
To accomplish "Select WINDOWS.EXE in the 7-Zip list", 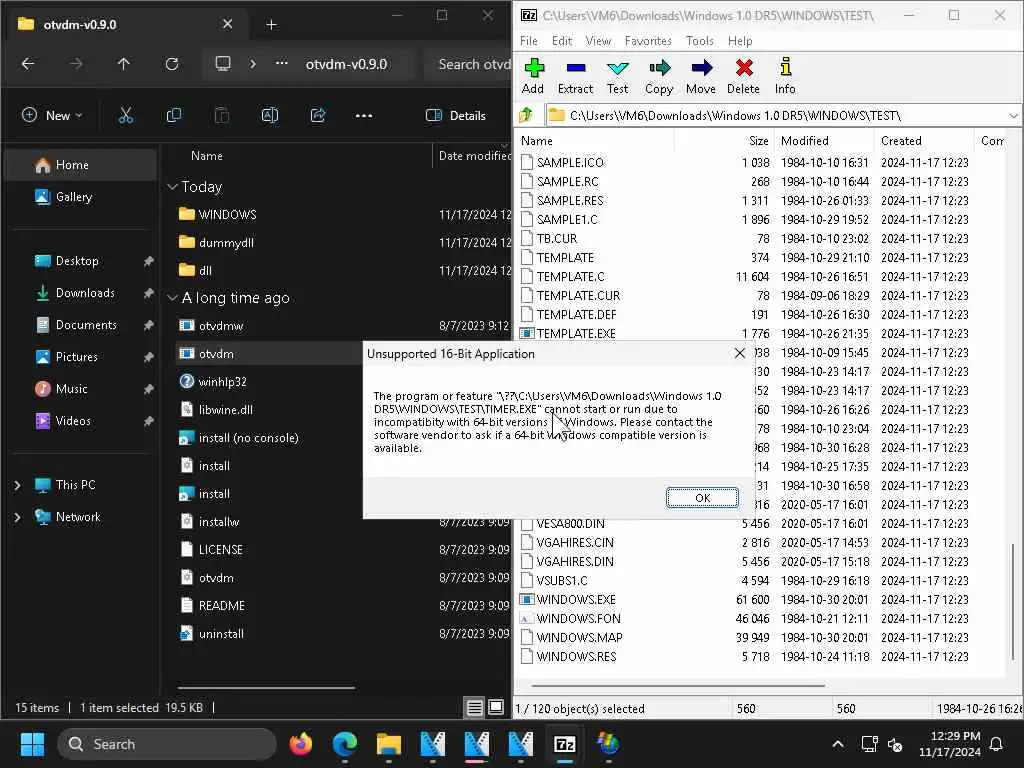I will (576, 600).
